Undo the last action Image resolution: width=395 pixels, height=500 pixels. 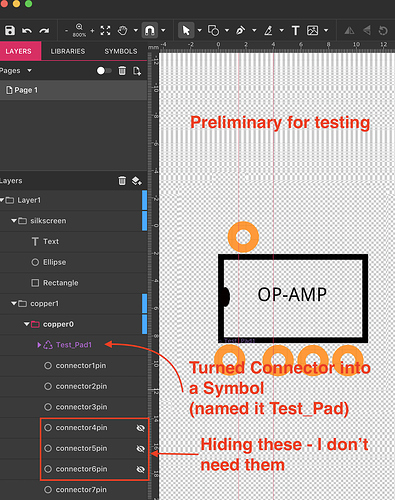coord(27,31)
